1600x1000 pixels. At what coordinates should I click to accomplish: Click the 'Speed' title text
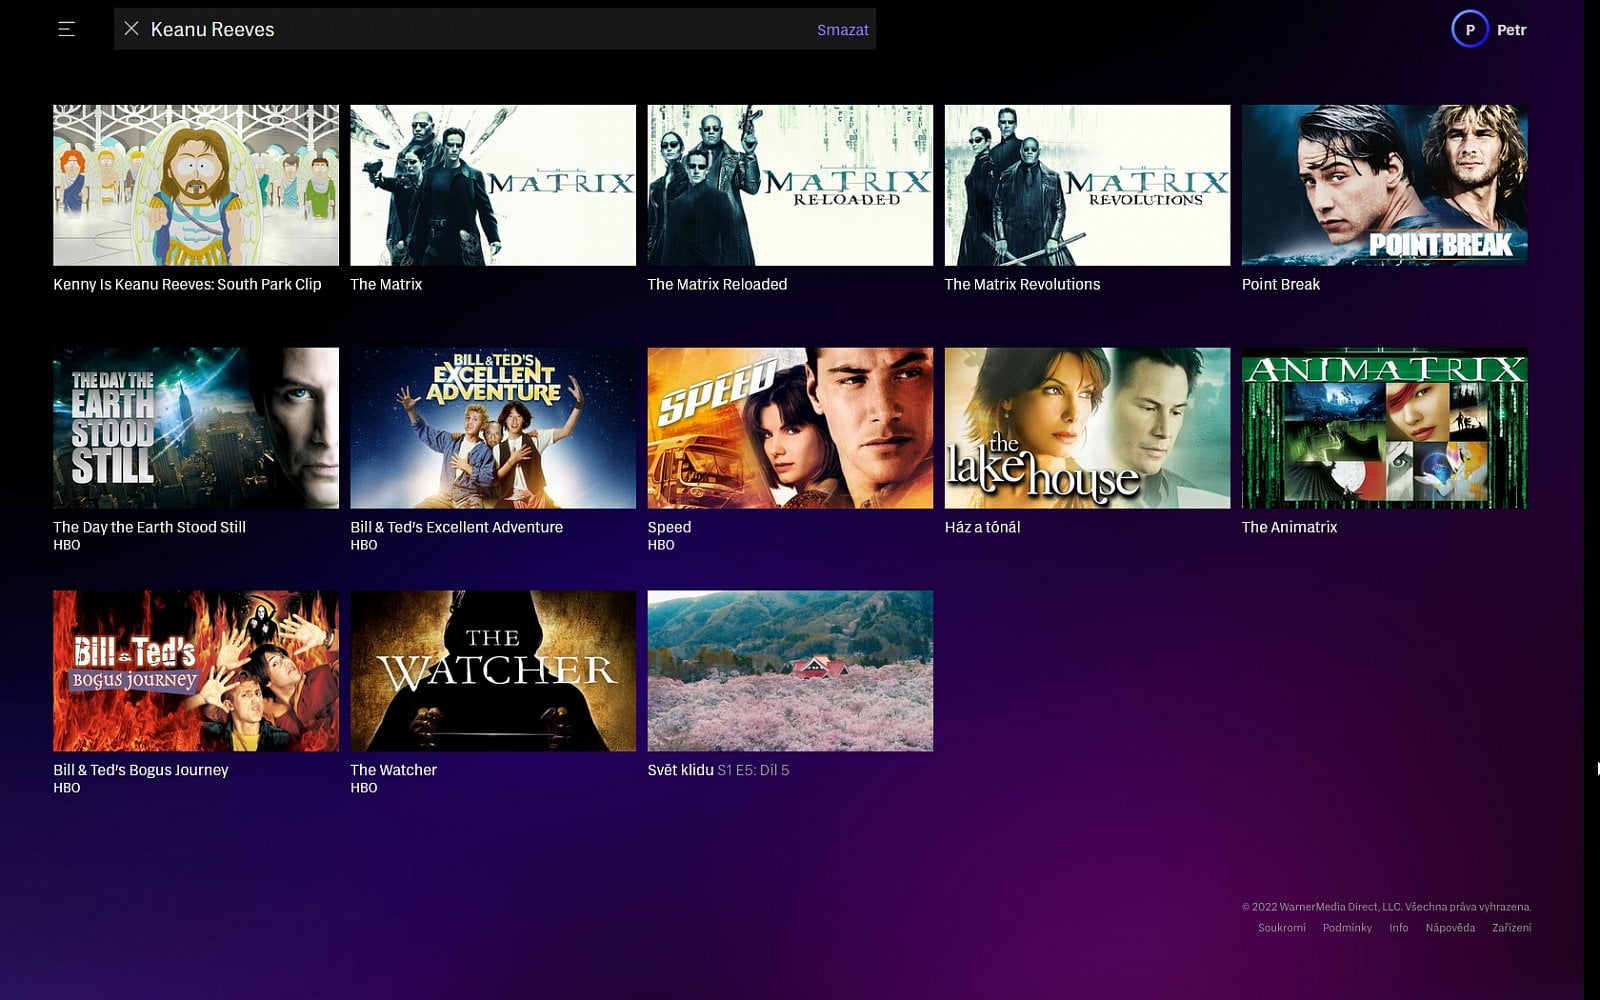point(669,527)
